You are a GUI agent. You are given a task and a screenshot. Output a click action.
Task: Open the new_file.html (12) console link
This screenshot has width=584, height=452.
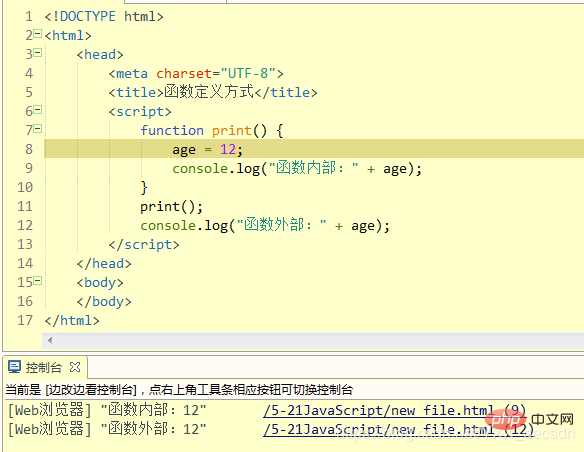pos(398,429)
